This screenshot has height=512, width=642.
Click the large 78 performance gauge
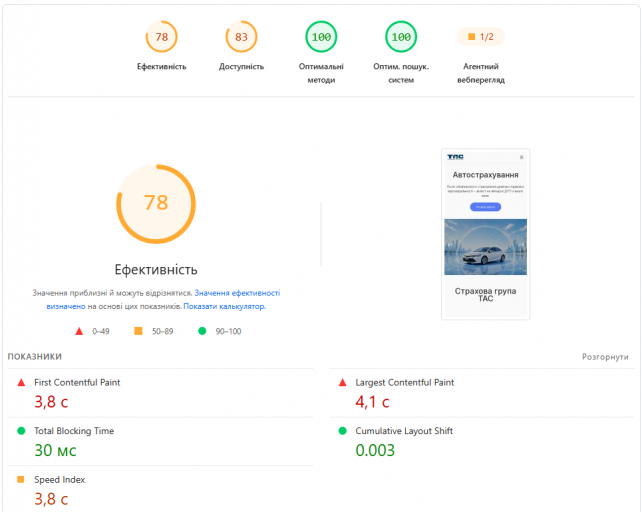point(156,204)
